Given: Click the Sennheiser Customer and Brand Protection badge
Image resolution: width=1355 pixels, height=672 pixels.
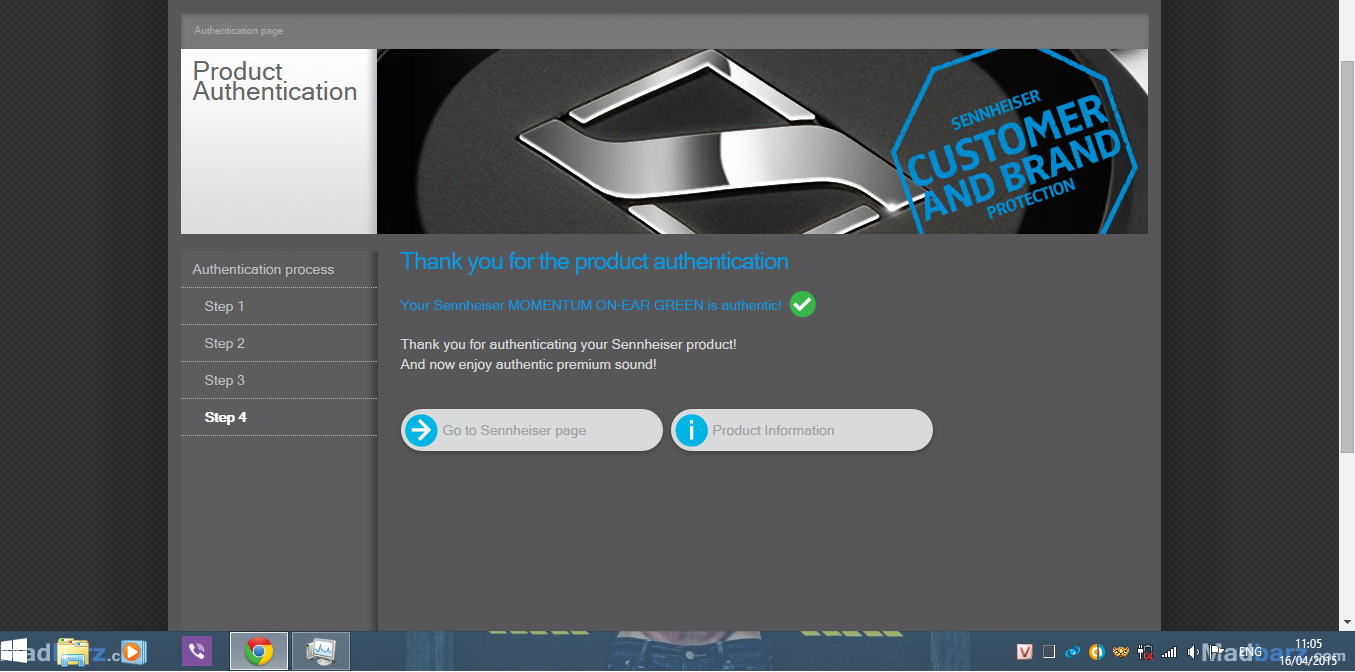Looking at the screenshot, I should tap(1014, 141).
